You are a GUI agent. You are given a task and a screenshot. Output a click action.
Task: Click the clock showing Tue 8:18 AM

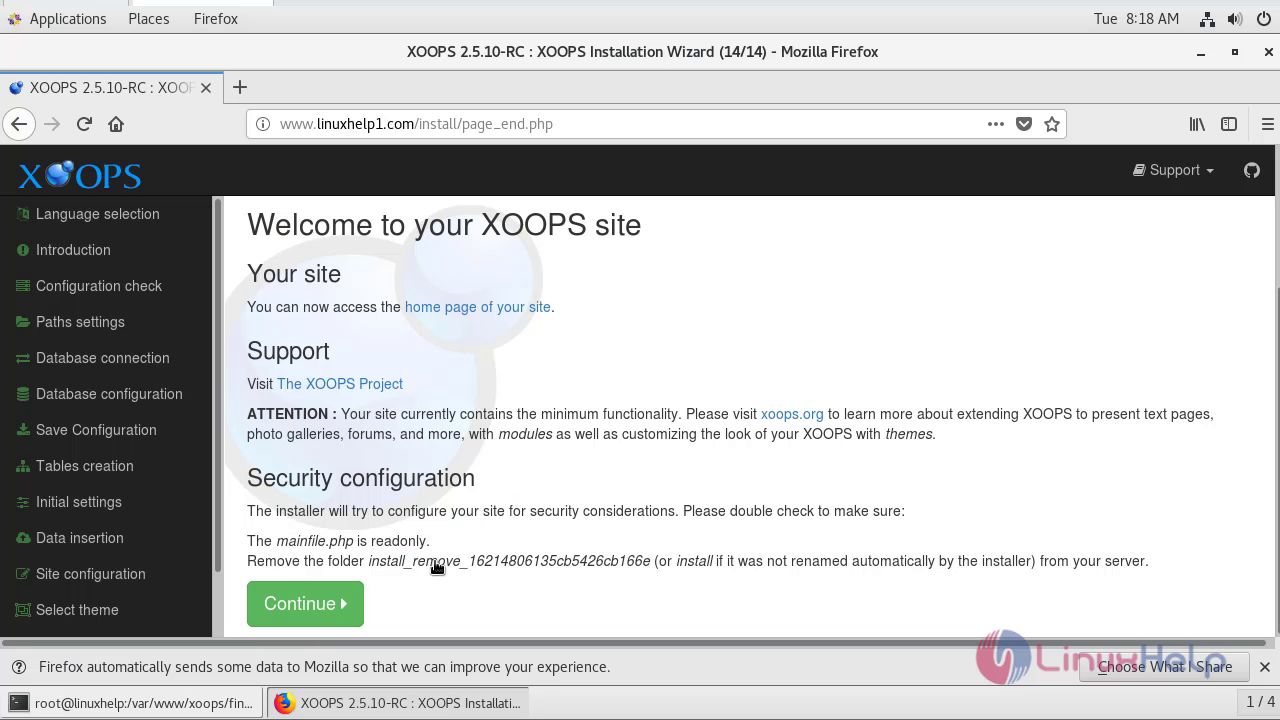pyautogui.click(x=1136, y=19)
